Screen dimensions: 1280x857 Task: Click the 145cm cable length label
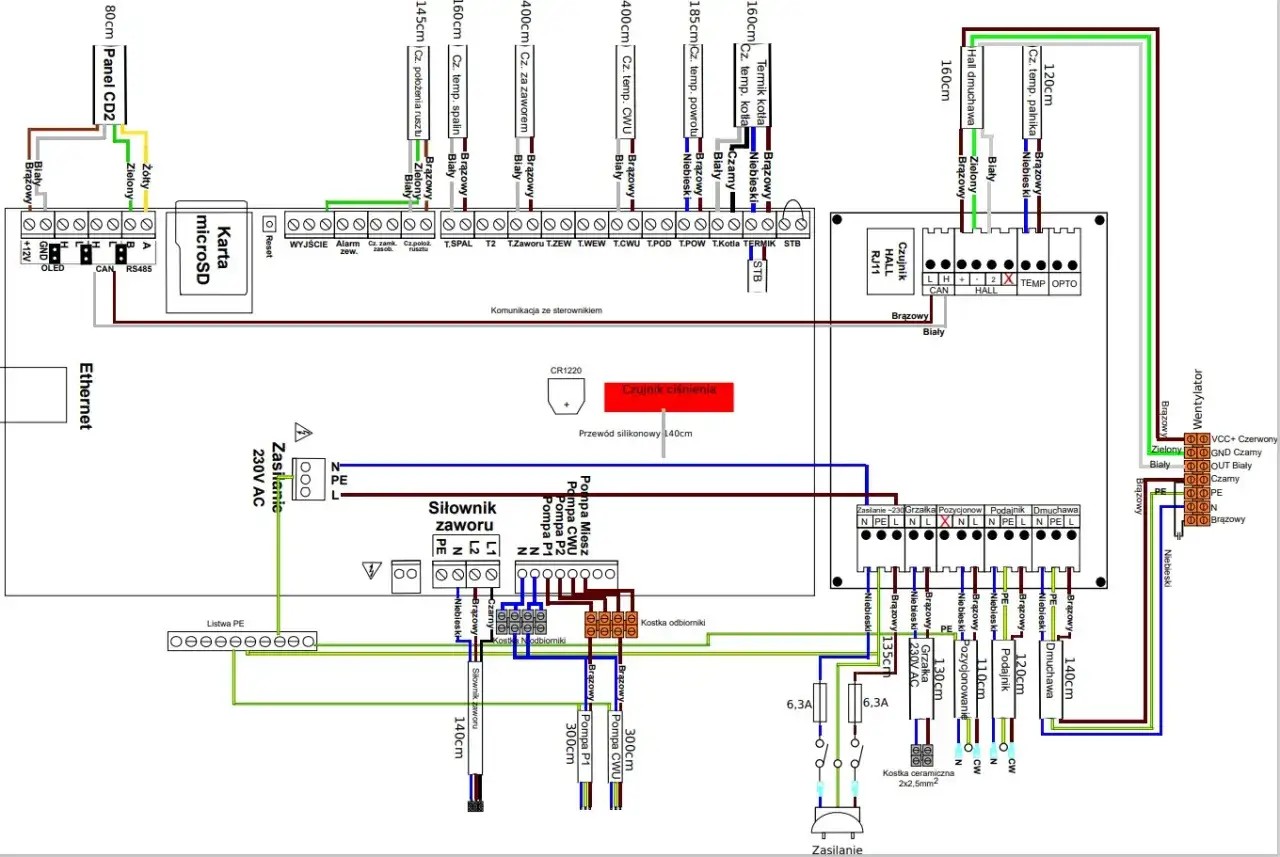pos(420,20)
